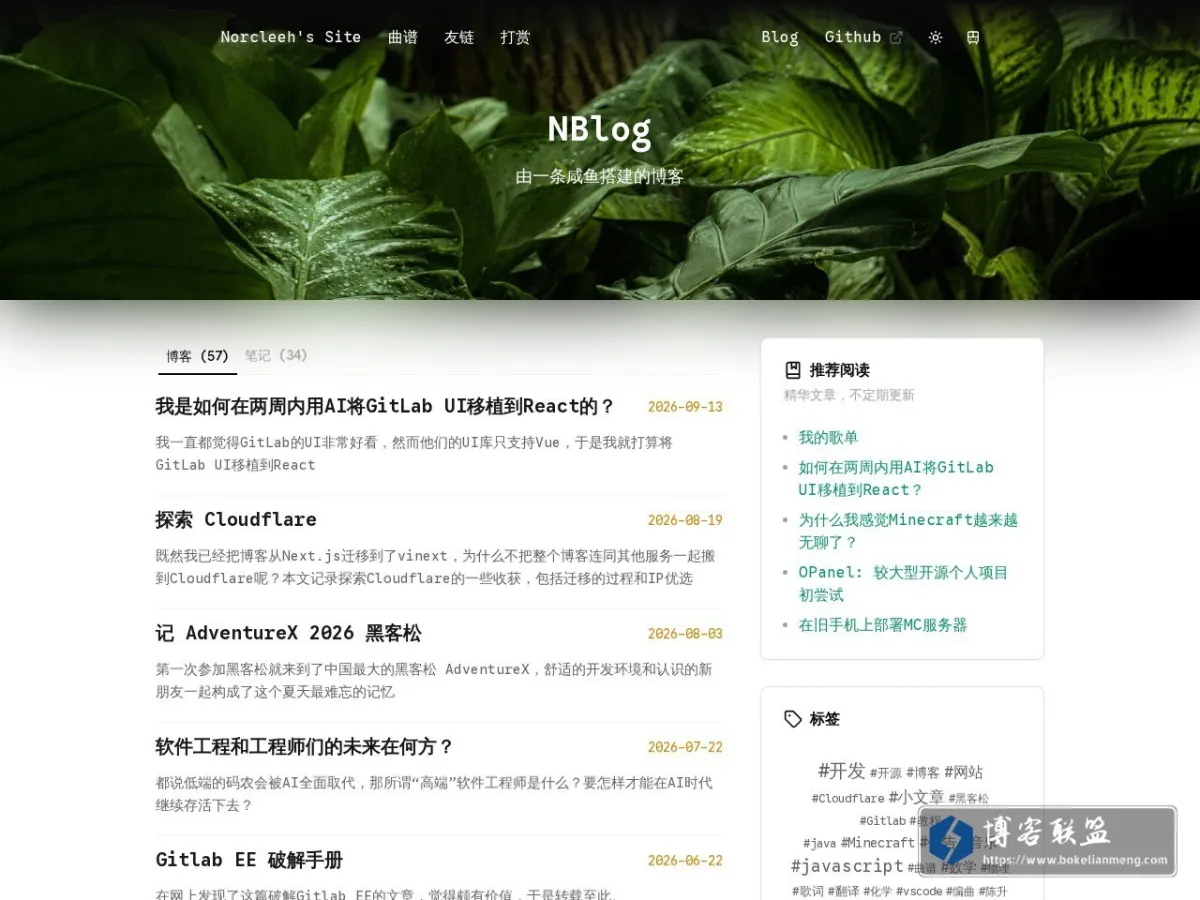Click the date 2026-08-03

coord(685,634)
